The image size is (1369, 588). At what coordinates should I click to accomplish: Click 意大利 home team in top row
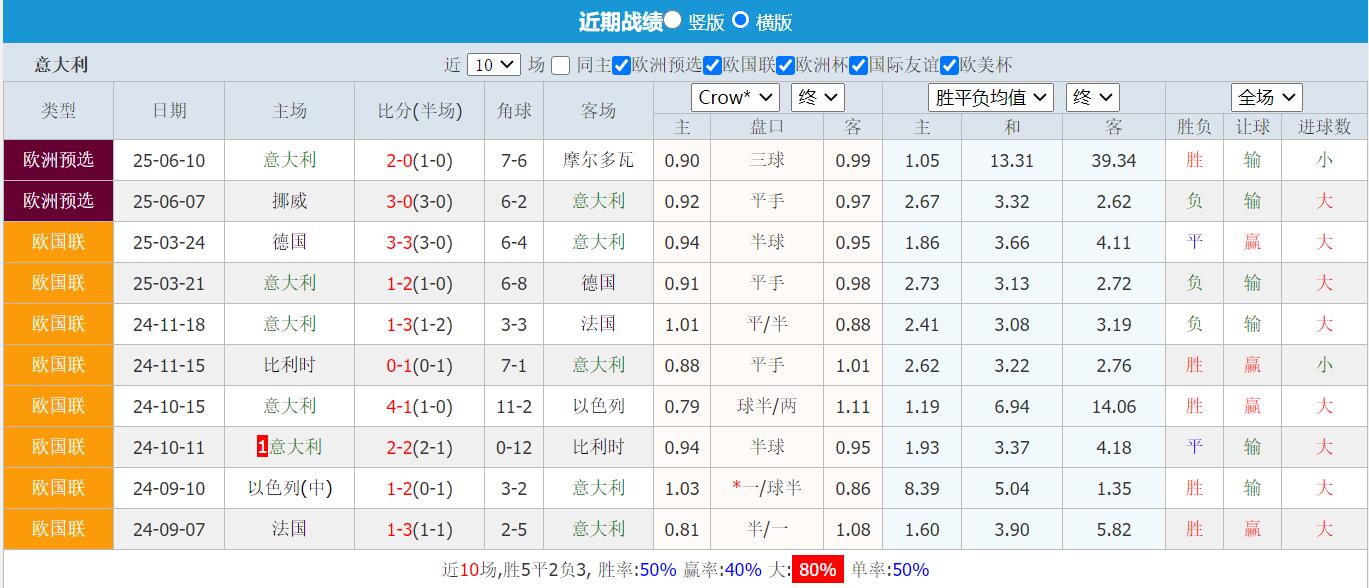point(288,159)
